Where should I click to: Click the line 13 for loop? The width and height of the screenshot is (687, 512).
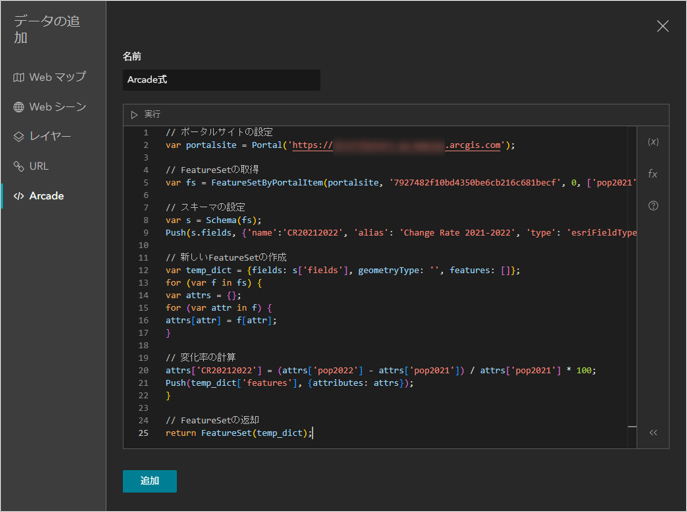click(x=213, y=283)
